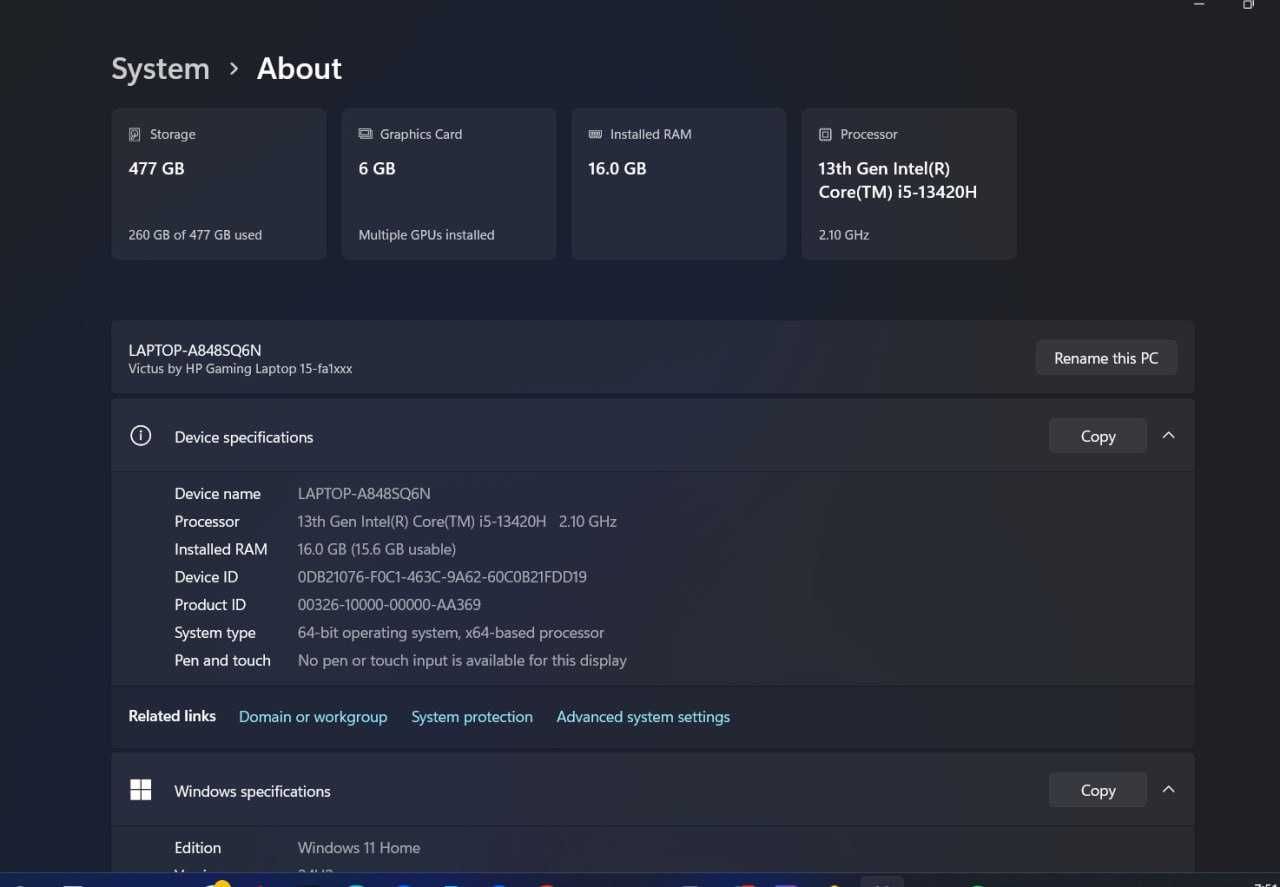
Task: Click the Processor chip icon
Action: [x=825, y=134]
